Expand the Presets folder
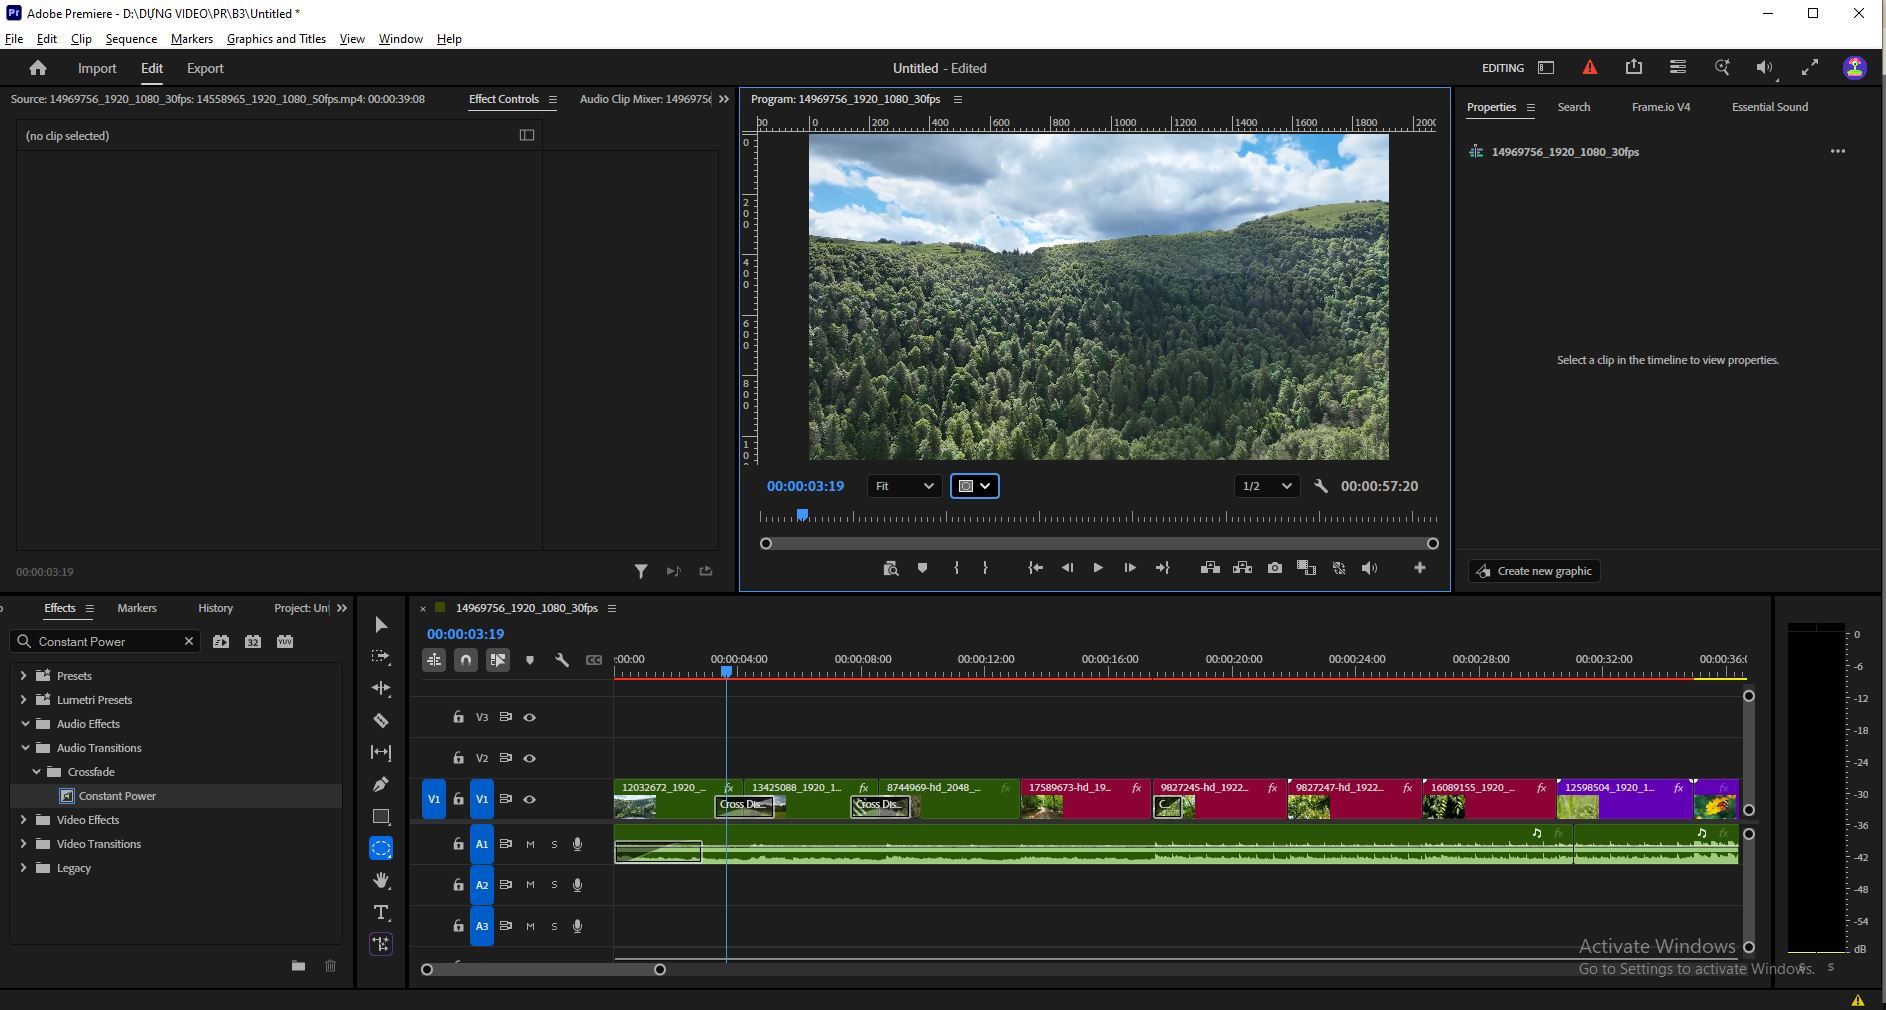The width and height of the screenshot is (1886, 1010). (23, 676)
